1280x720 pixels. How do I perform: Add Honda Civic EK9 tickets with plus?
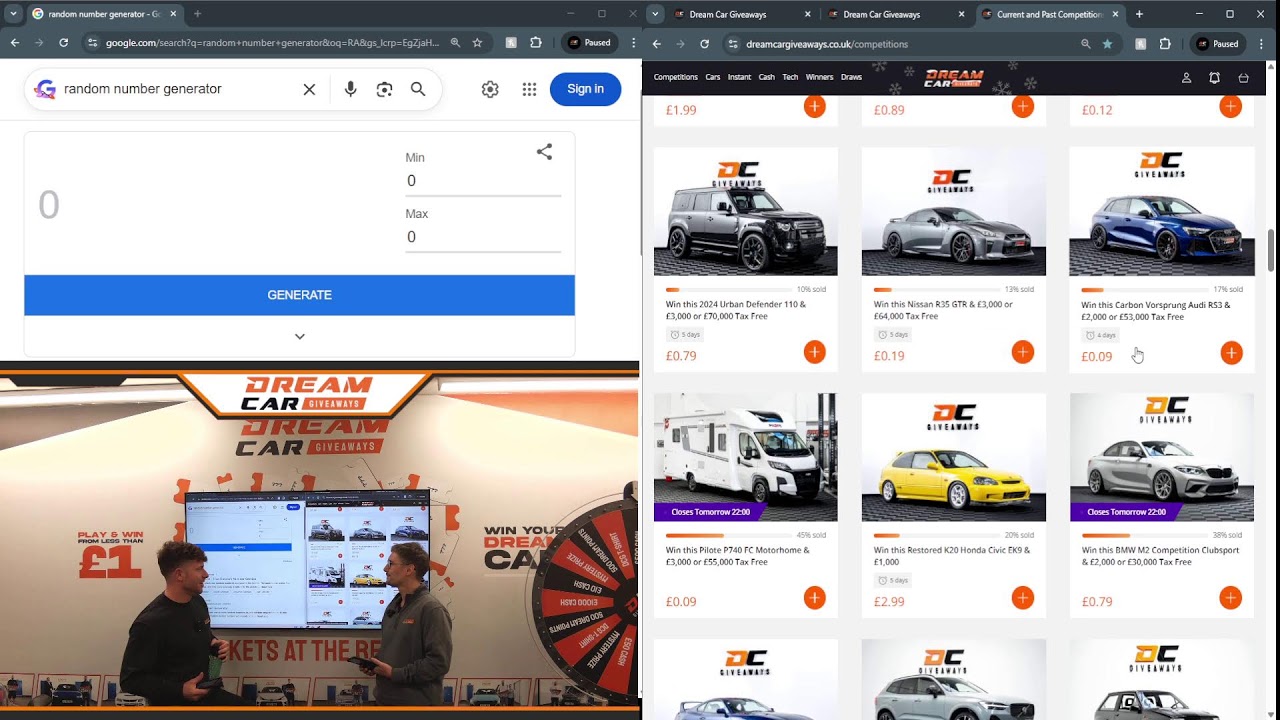(x=1022, y=598)
